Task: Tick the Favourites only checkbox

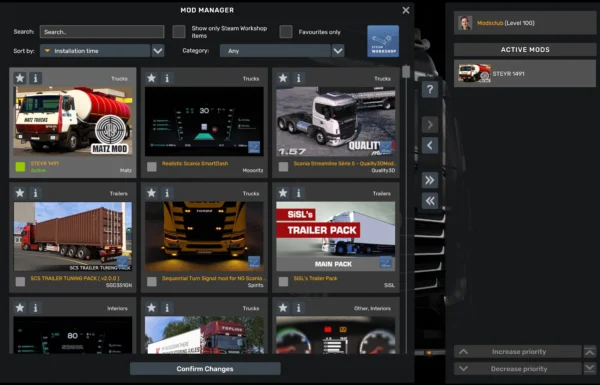Action: click(x=286, y=32)
